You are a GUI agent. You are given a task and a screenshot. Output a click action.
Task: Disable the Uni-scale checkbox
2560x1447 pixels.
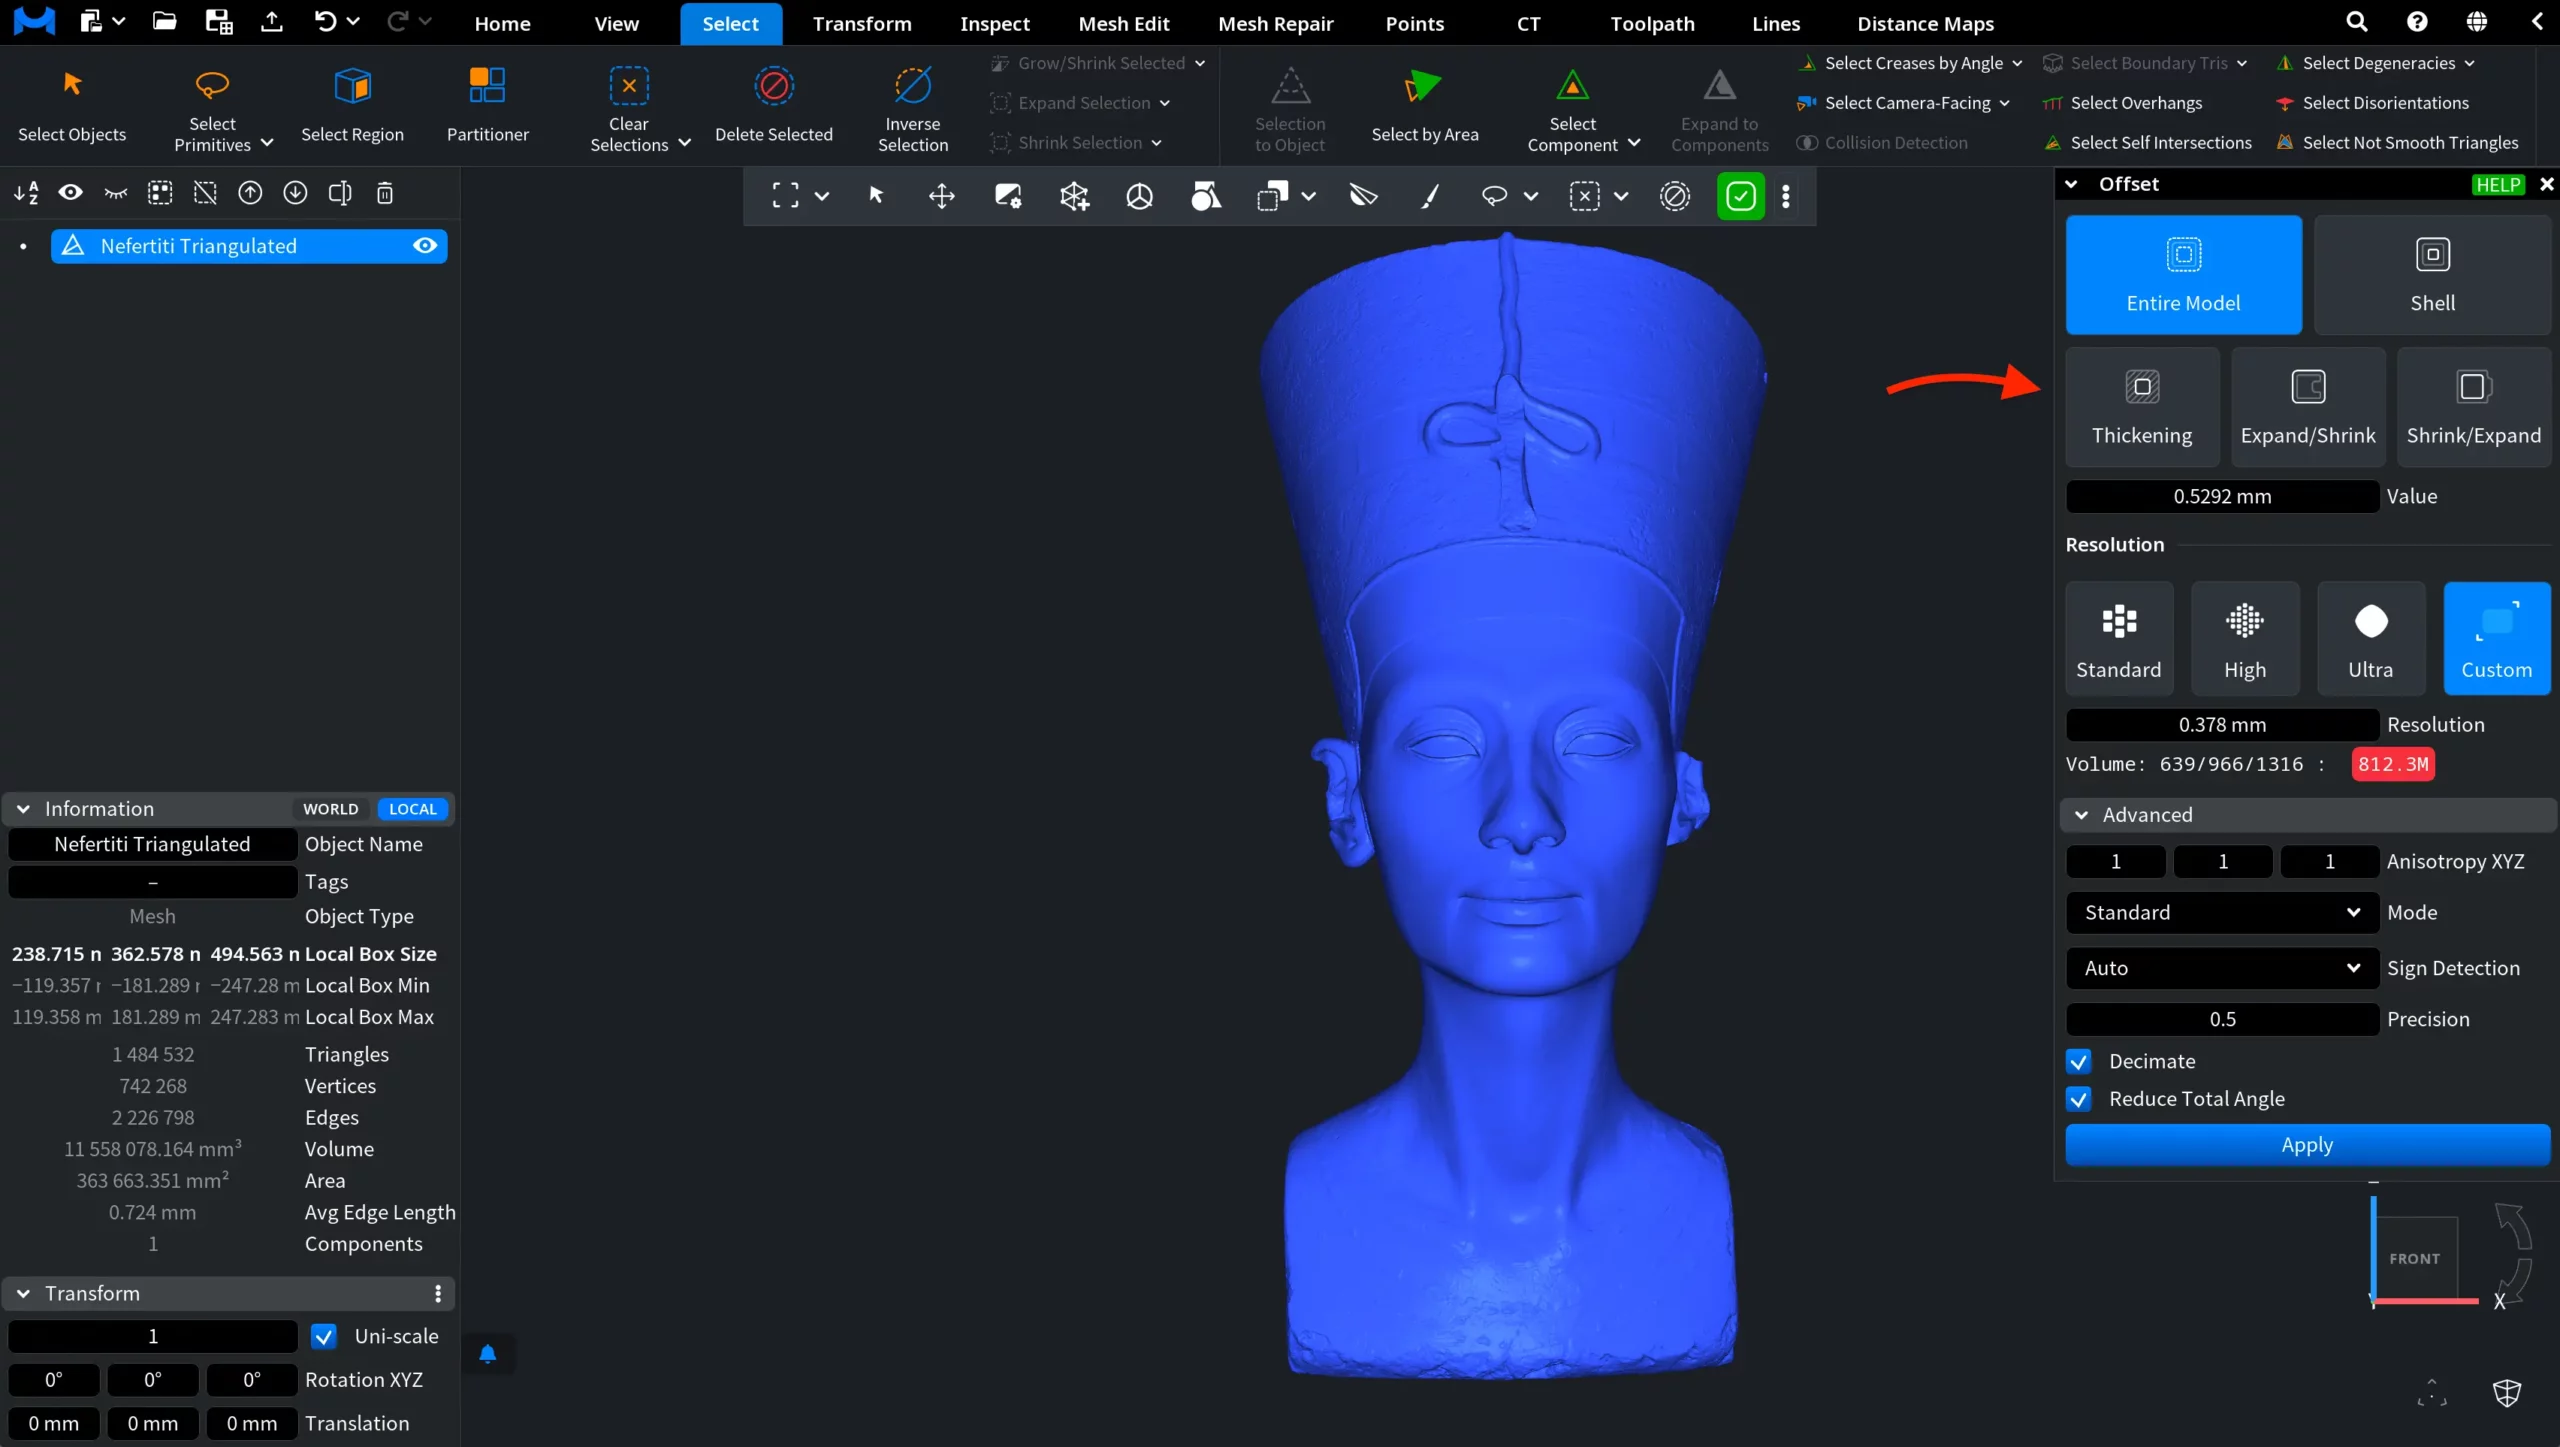point(324,1336)
